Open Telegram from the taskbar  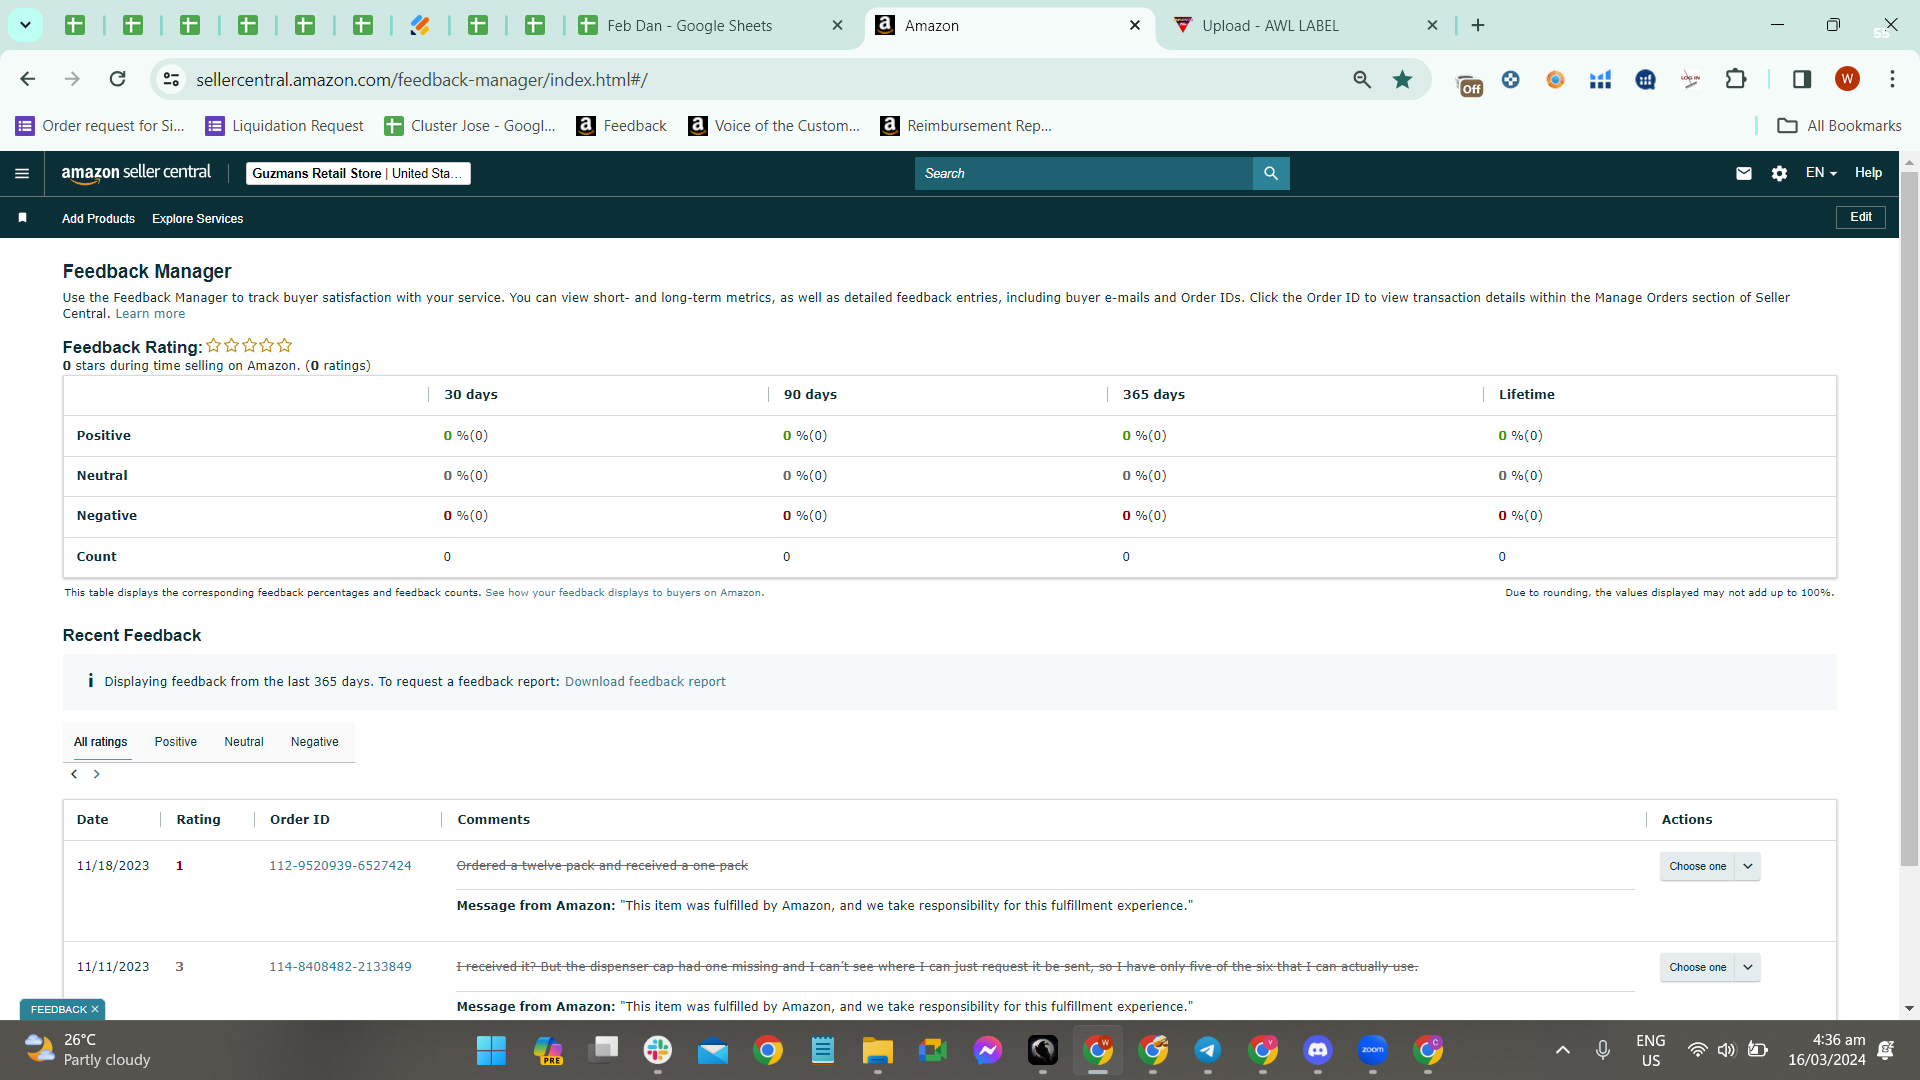coord(1208,1050)
